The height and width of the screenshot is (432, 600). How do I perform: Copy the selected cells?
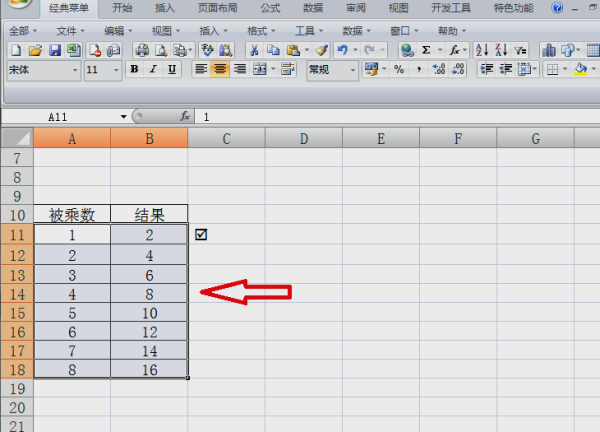pyautogui.click(x=273, y=50)
